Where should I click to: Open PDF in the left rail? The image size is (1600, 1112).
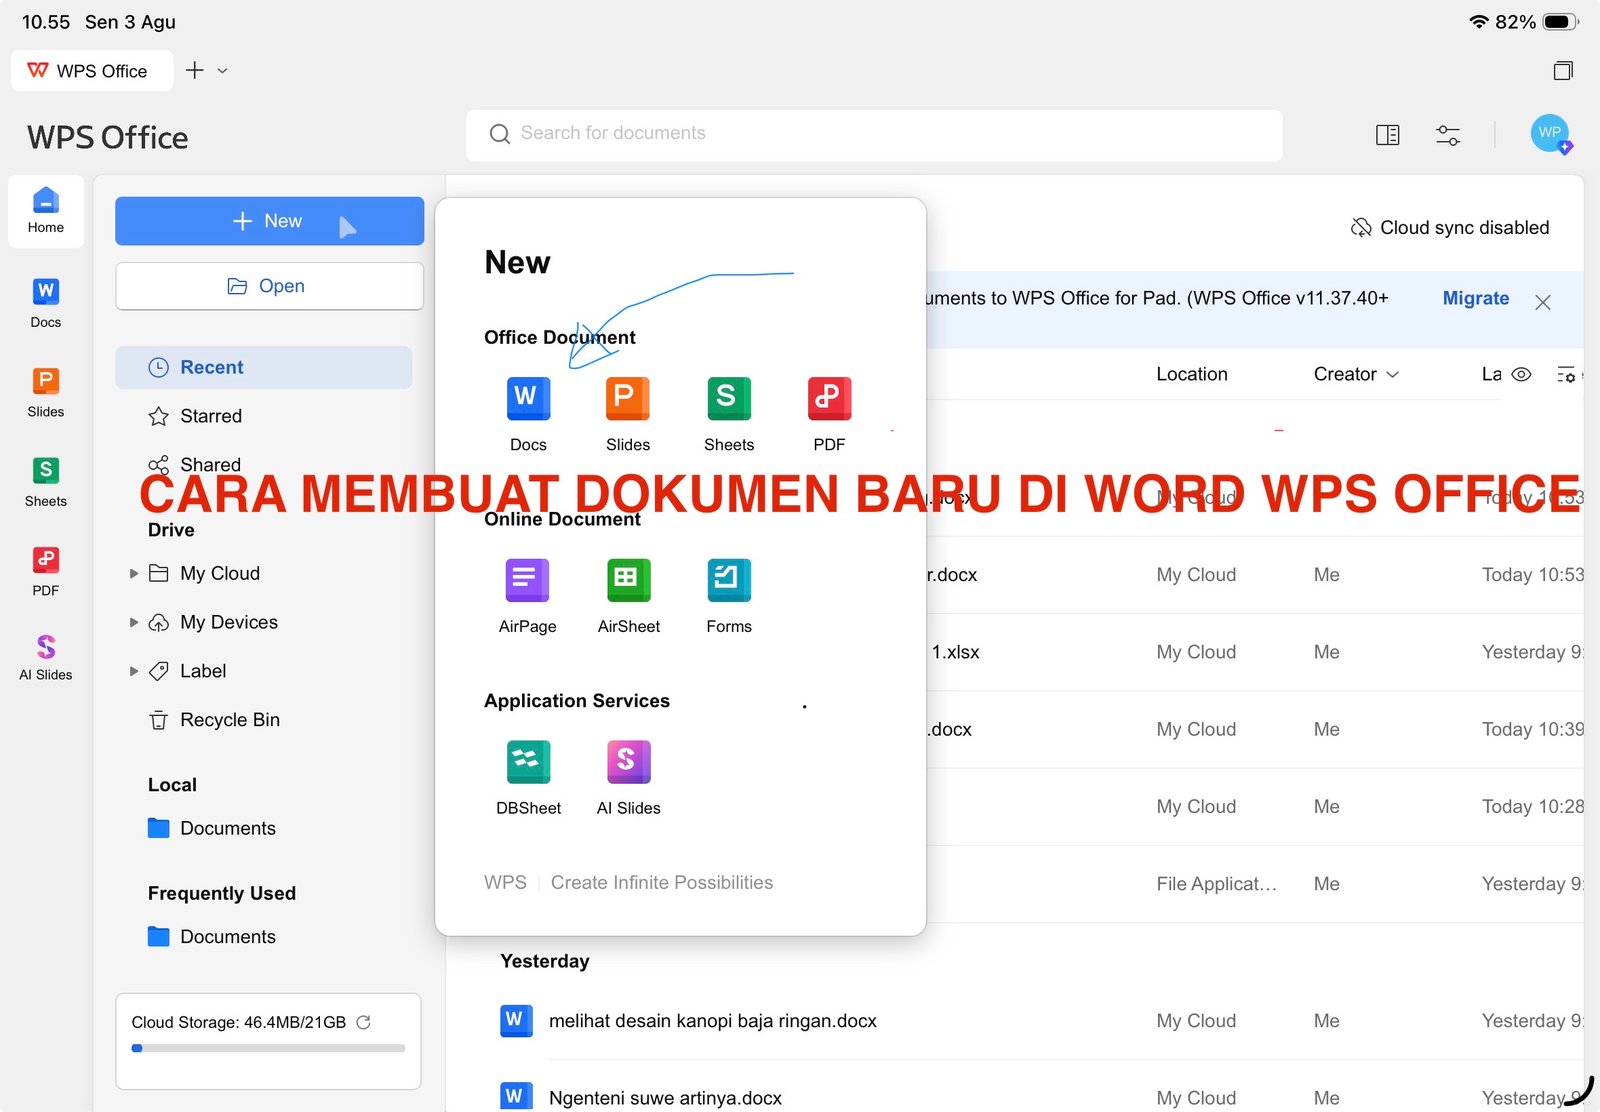pyautogui.click(x=46, y=571)
